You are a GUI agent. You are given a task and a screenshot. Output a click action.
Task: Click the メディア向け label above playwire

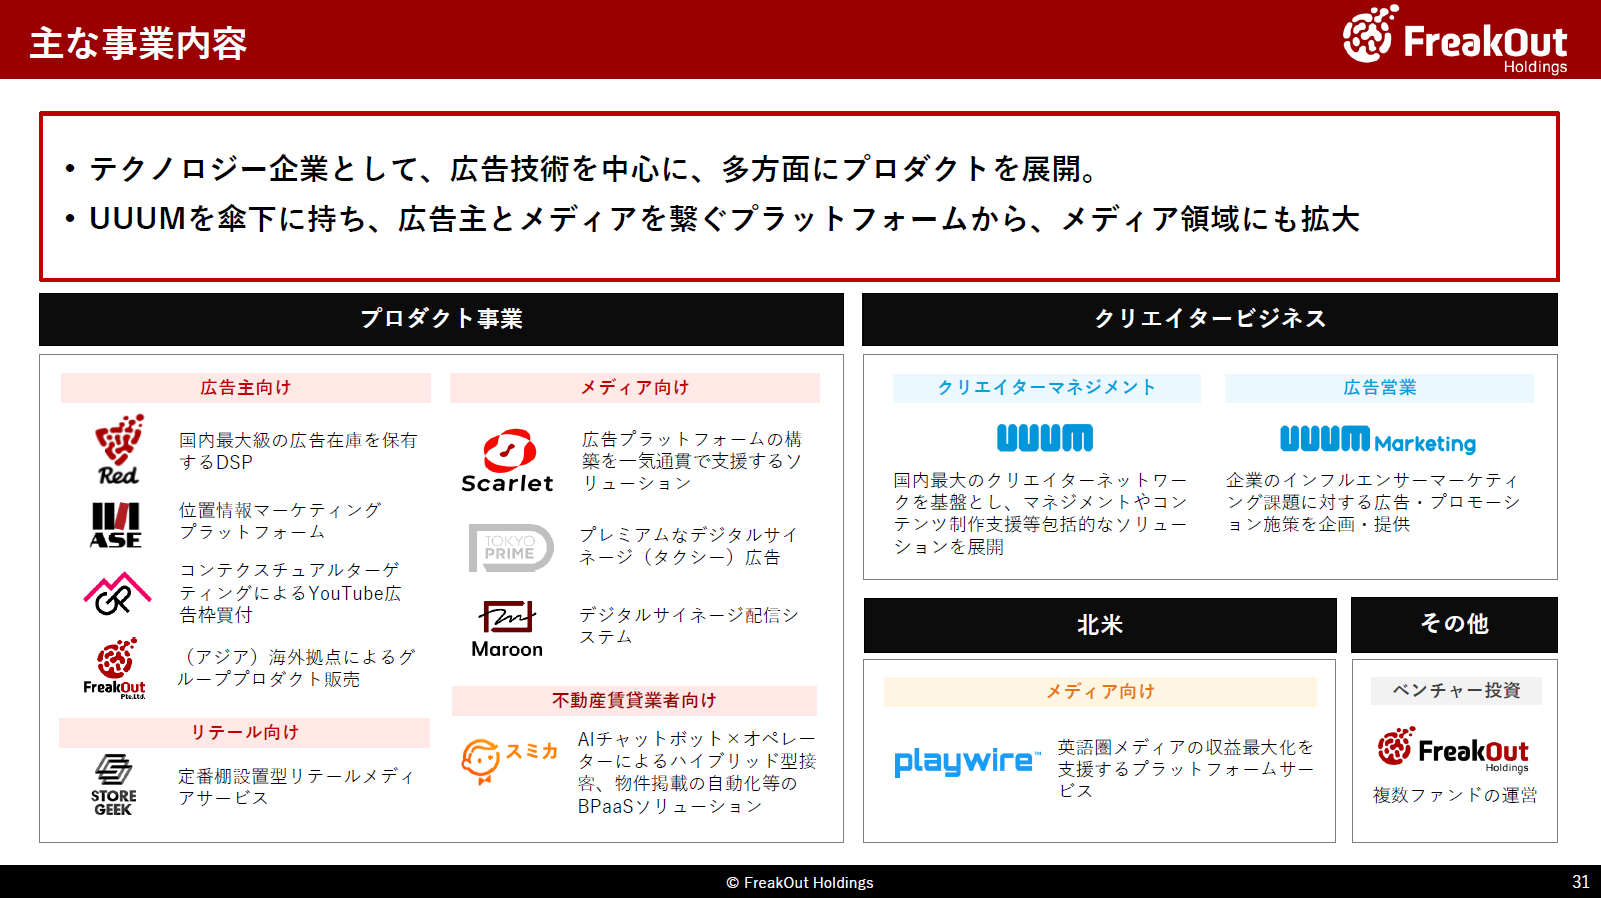click(x=1100, y=692)
